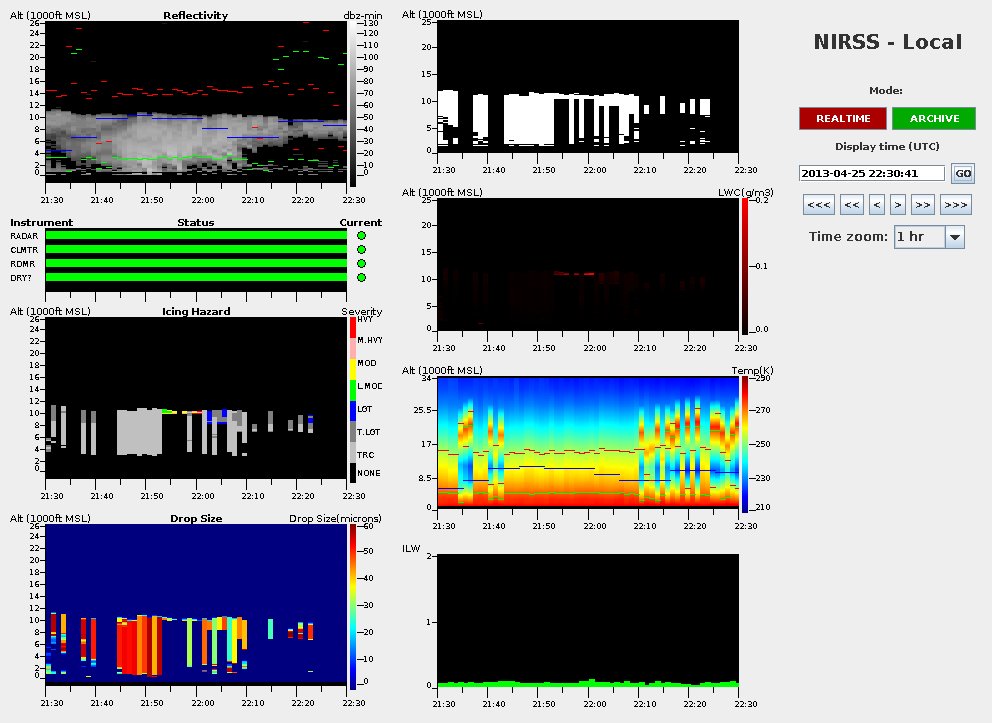Click the DRY? green status indicator
The width and height of the screenshot is (992, 723).
361,278
